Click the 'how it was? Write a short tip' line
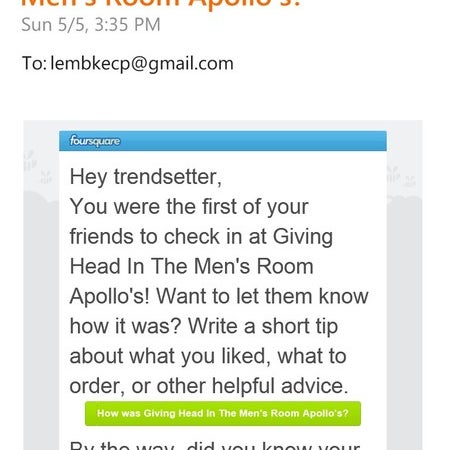 [204, 326]
